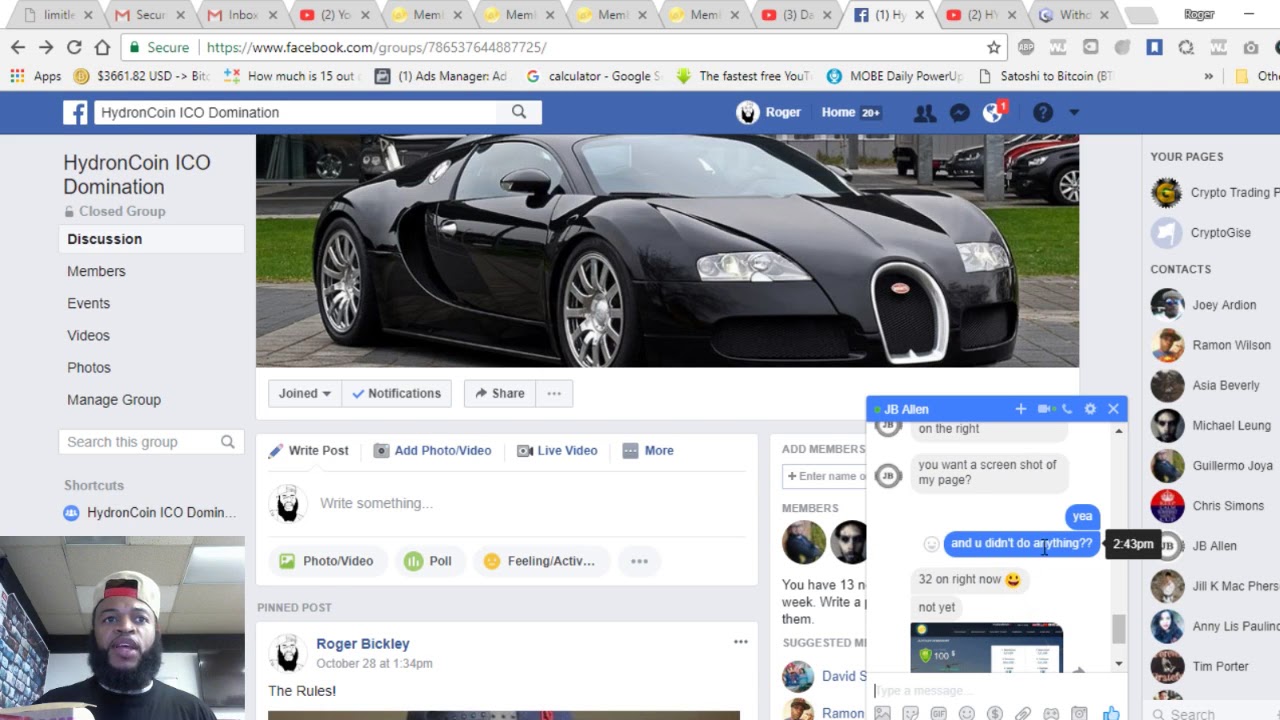The image size is (1280, 720).
Task: Open Facebook home via the logo icon
Action: [x=75, y=113]
